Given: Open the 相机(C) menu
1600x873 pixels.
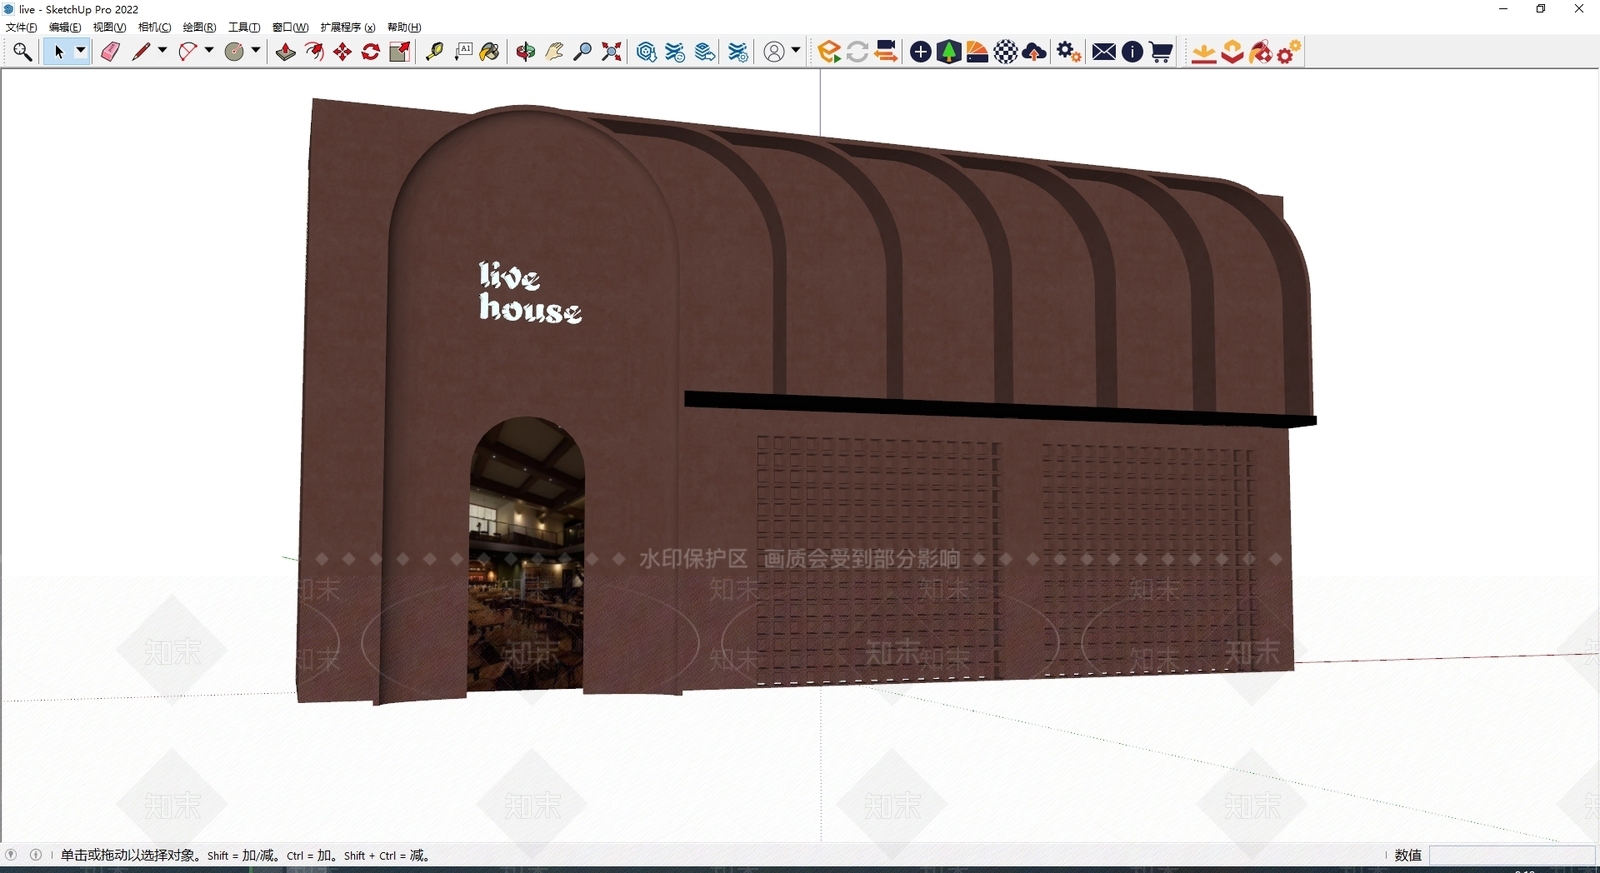Looking at the screenshot, I should coord(154,27).
